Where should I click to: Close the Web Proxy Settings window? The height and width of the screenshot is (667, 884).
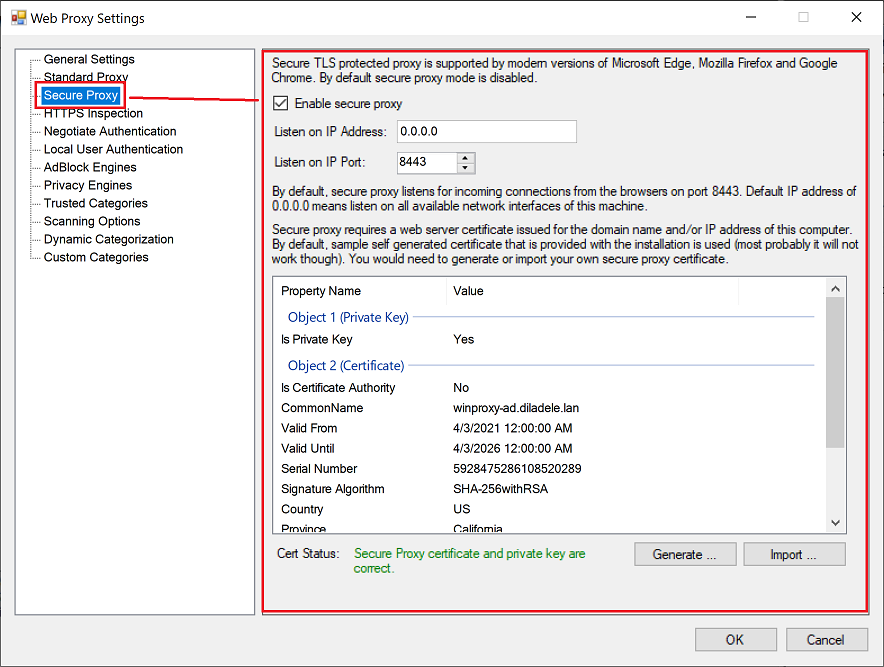856,17
